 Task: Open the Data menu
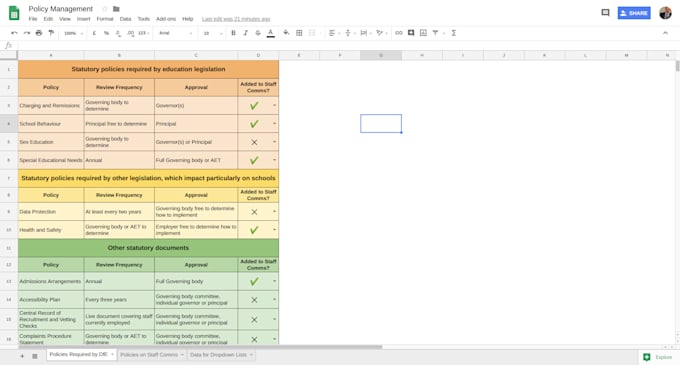tap(125, 19)
